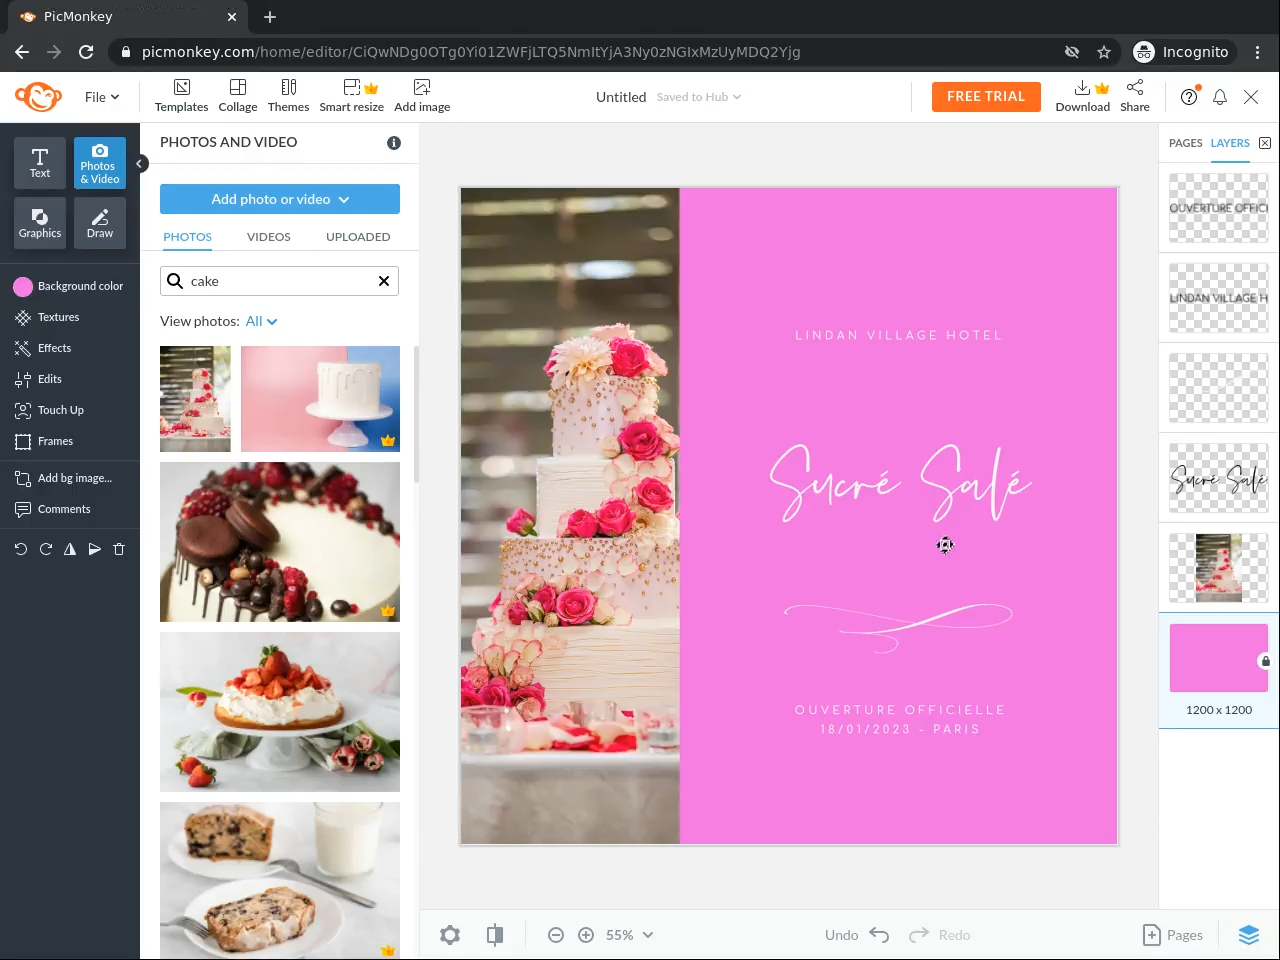Open the Templates tool
1280x960 pixels.
click(x=181, y=96)
